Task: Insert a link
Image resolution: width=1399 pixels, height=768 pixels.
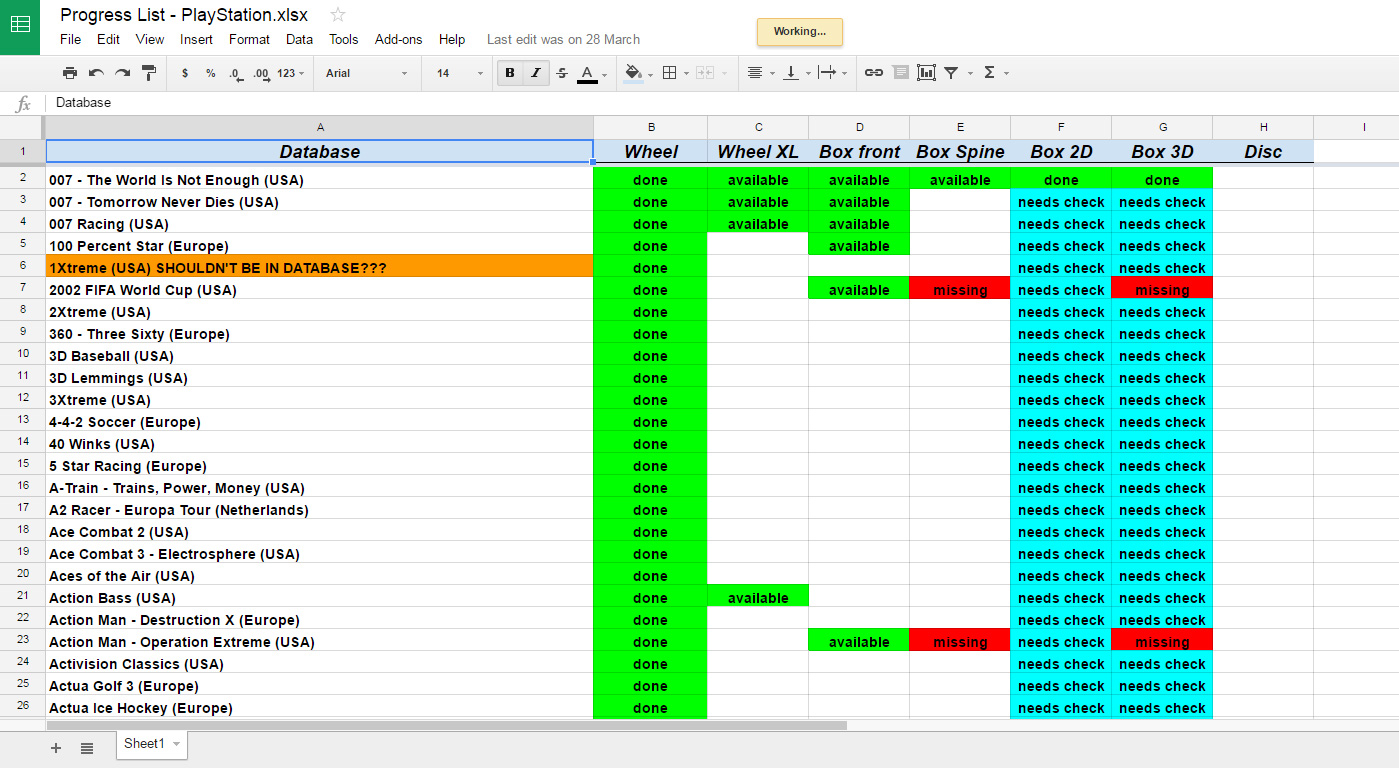Action: point(874,73)
